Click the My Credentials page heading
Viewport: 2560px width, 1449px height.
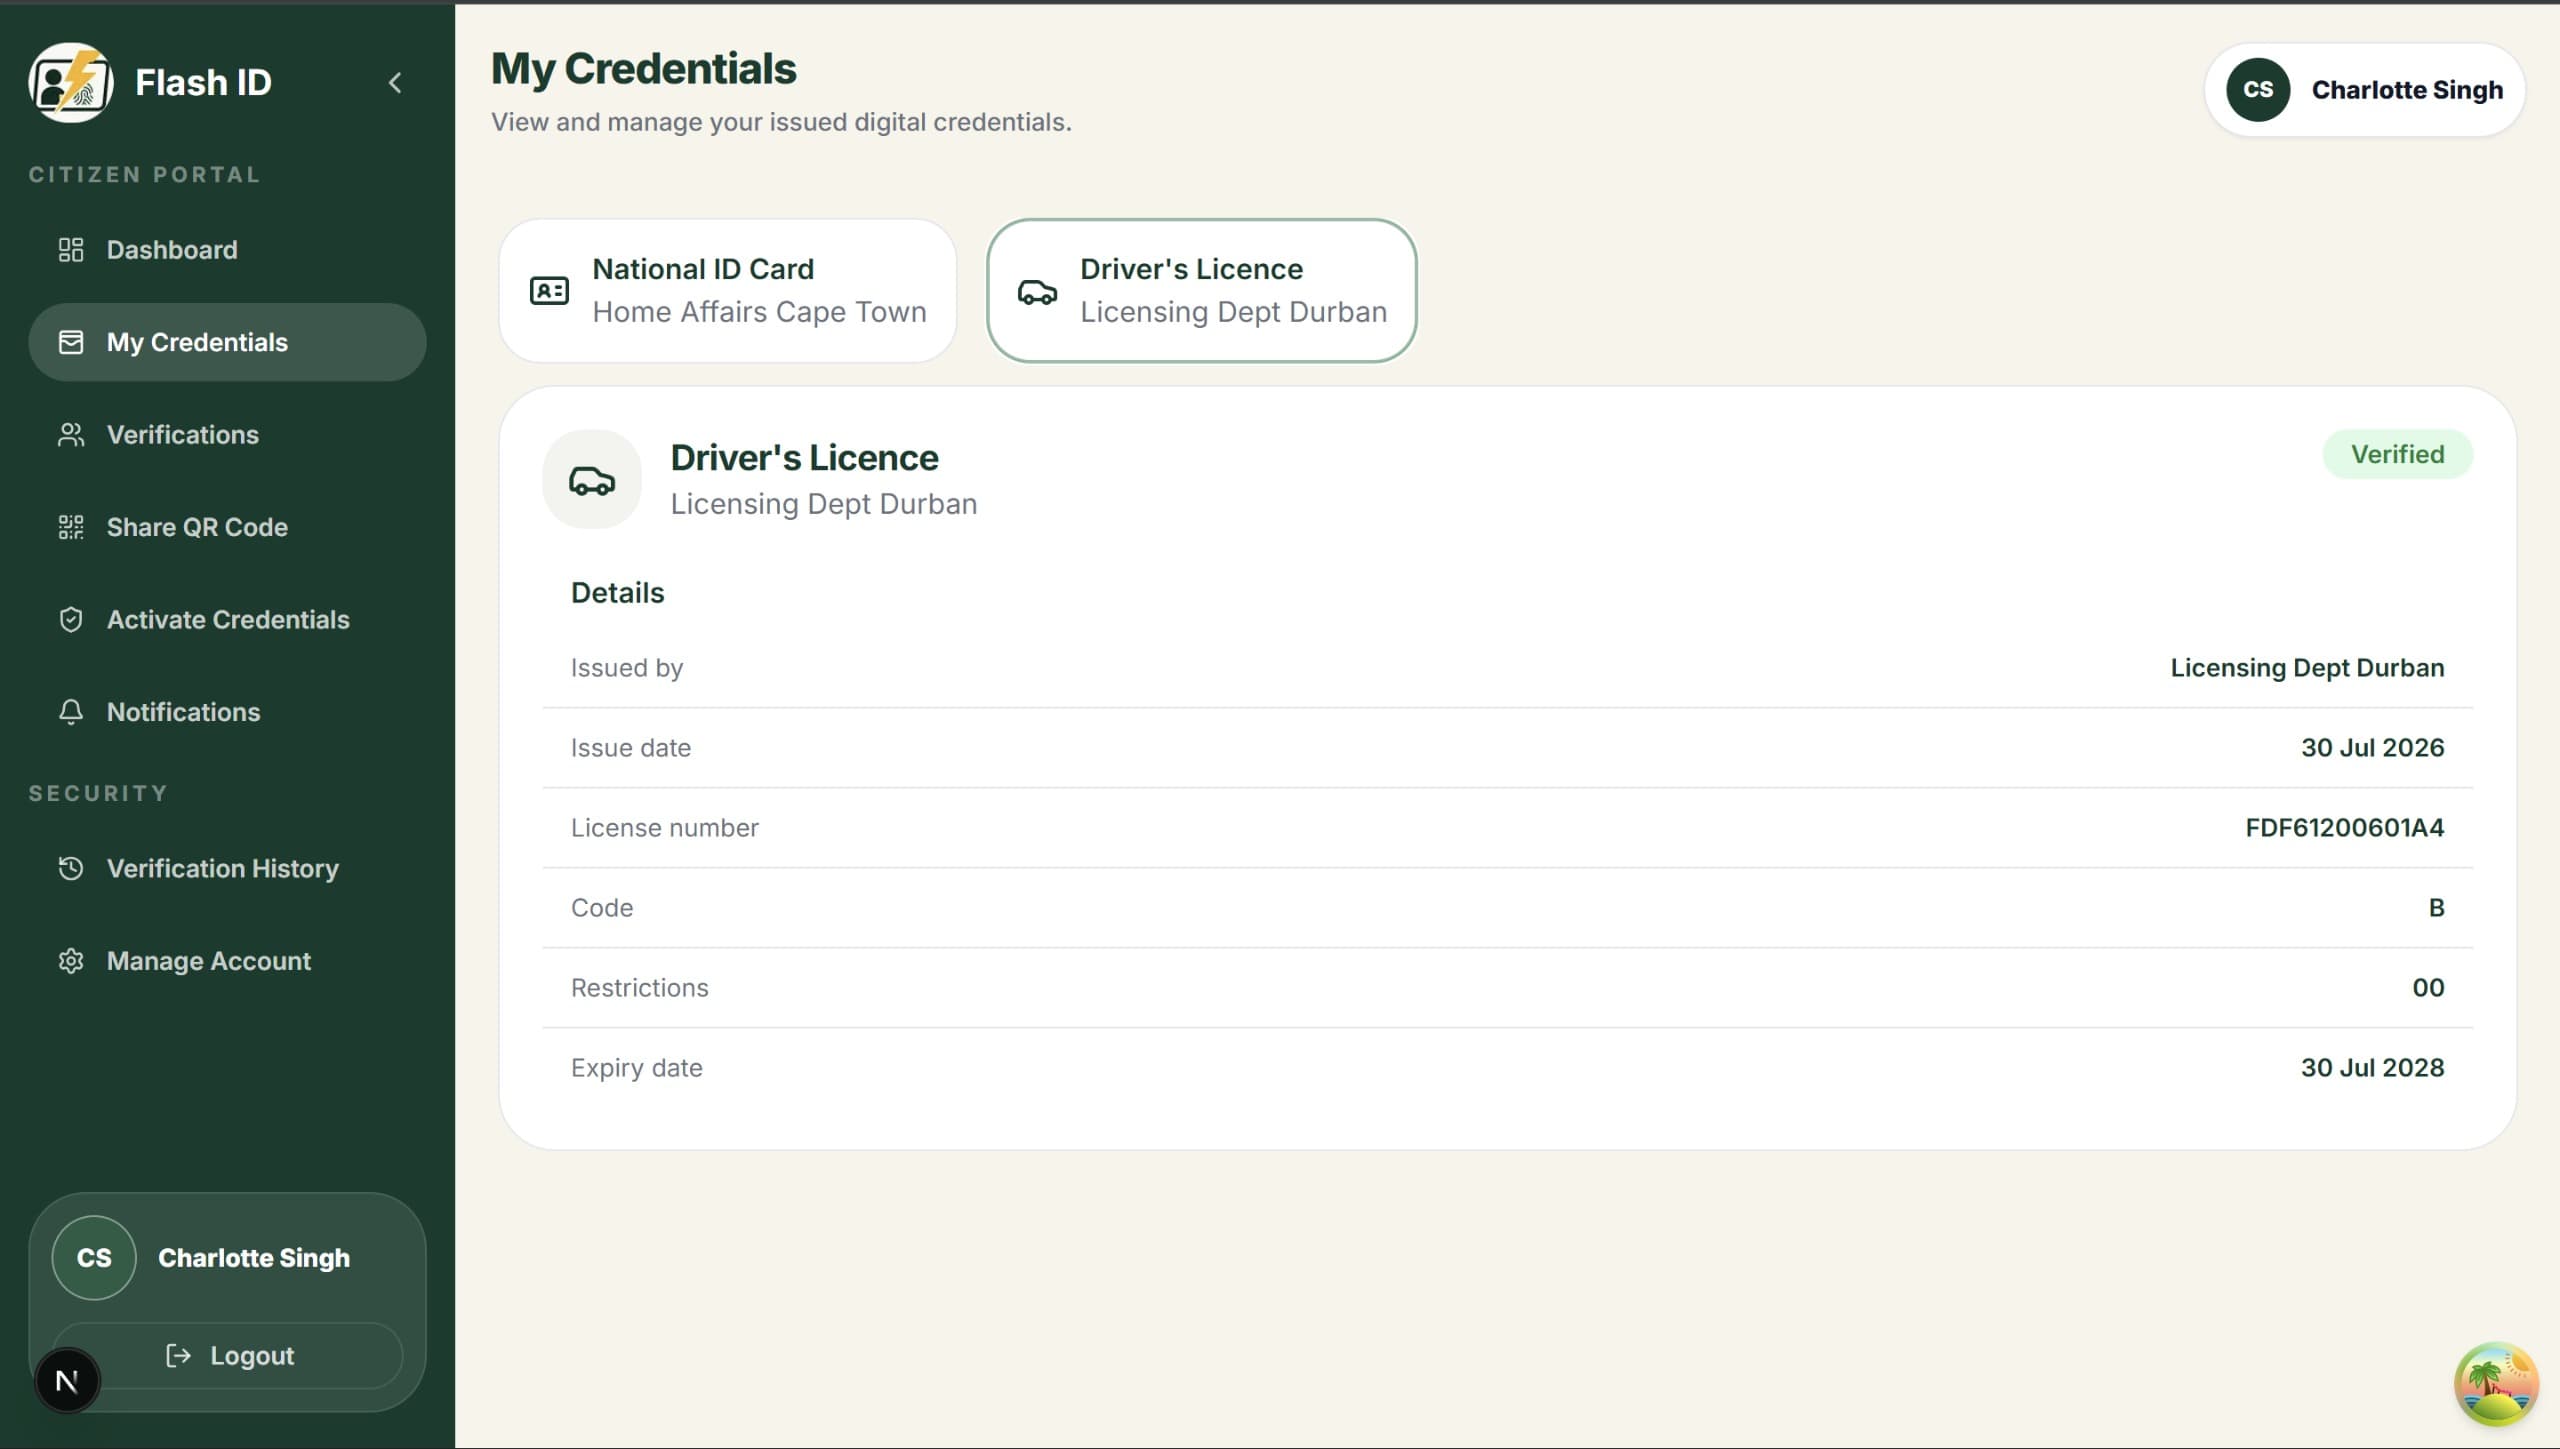pyautogui.click(x=644, y=69)
